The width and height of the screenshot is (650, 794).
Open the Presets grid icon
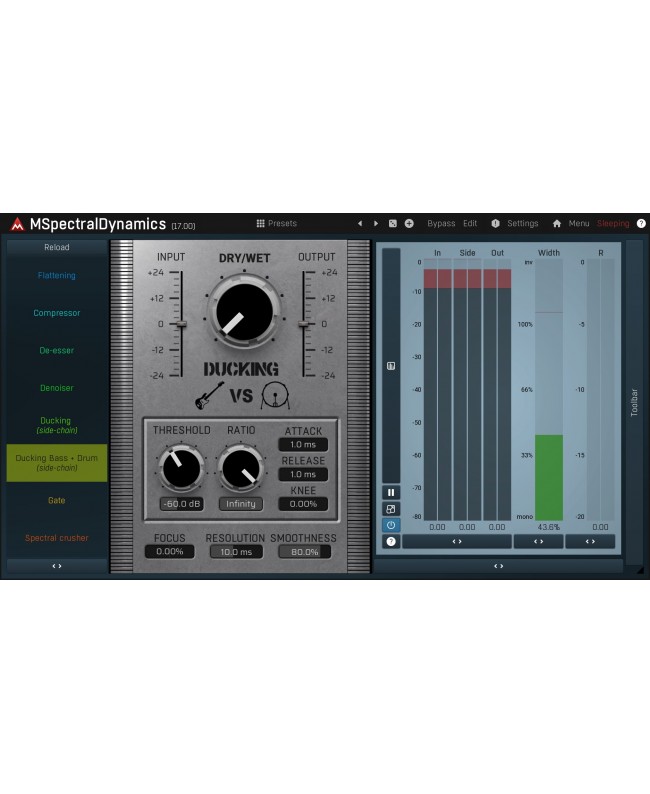click(x=260, y=223)
